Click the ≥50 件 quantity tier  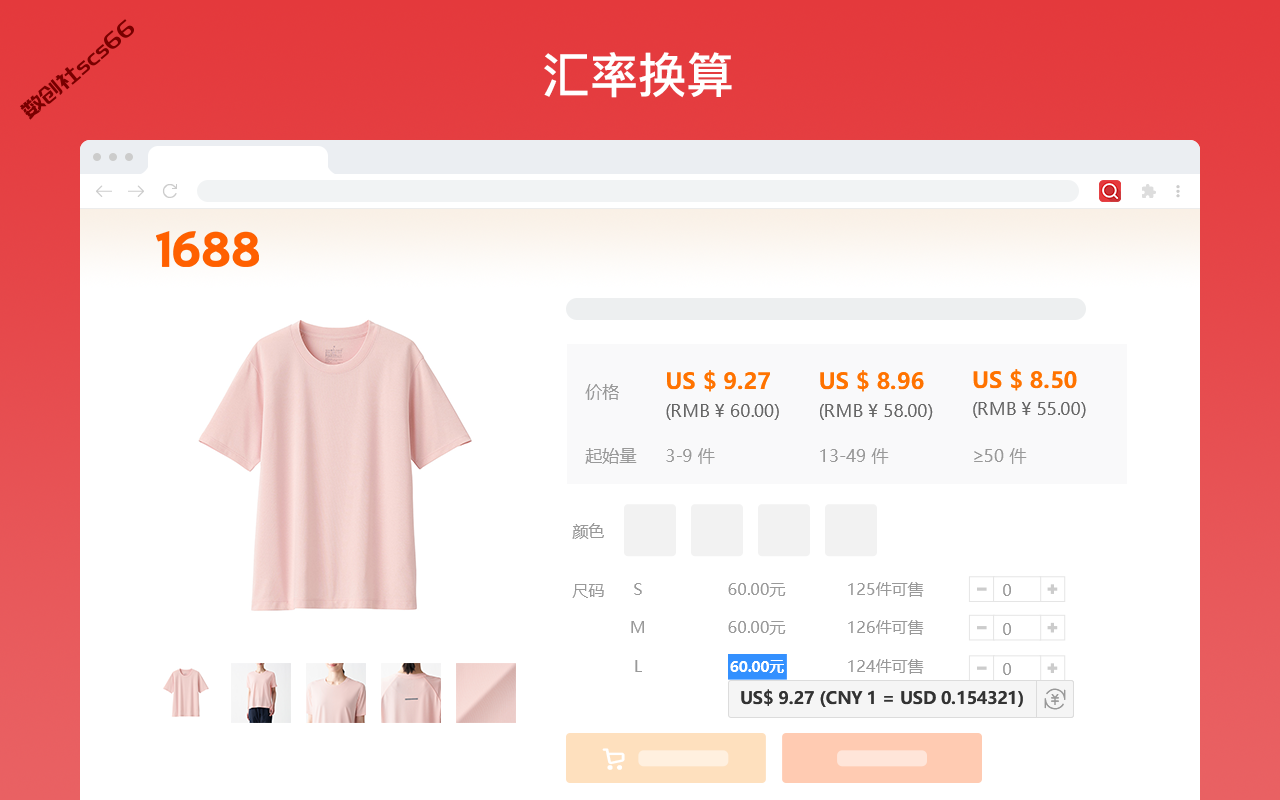[1000, 456]
